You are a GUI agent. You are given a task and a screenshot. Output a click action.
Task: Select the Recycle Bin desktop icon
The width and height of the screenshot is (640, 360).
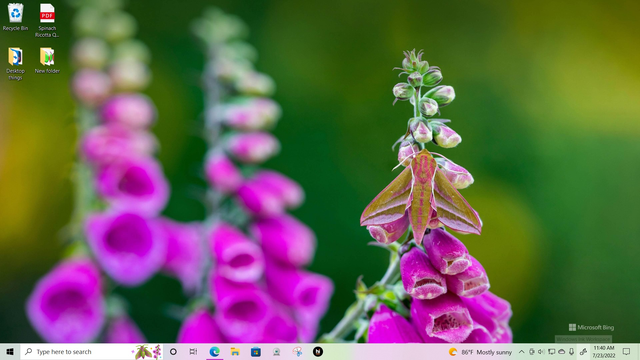[16, 17]
